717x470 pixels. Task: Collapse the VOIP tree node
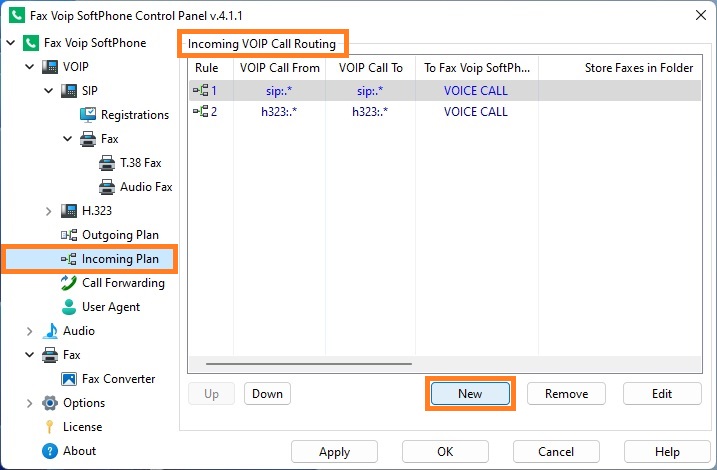pos(30,67)
